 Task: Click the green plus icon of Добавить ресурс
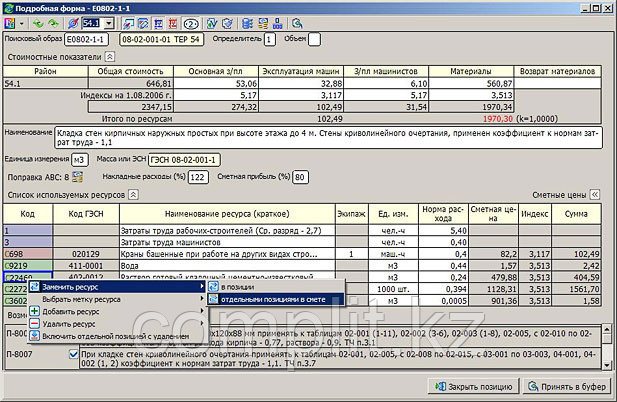(x=35, y=311)
